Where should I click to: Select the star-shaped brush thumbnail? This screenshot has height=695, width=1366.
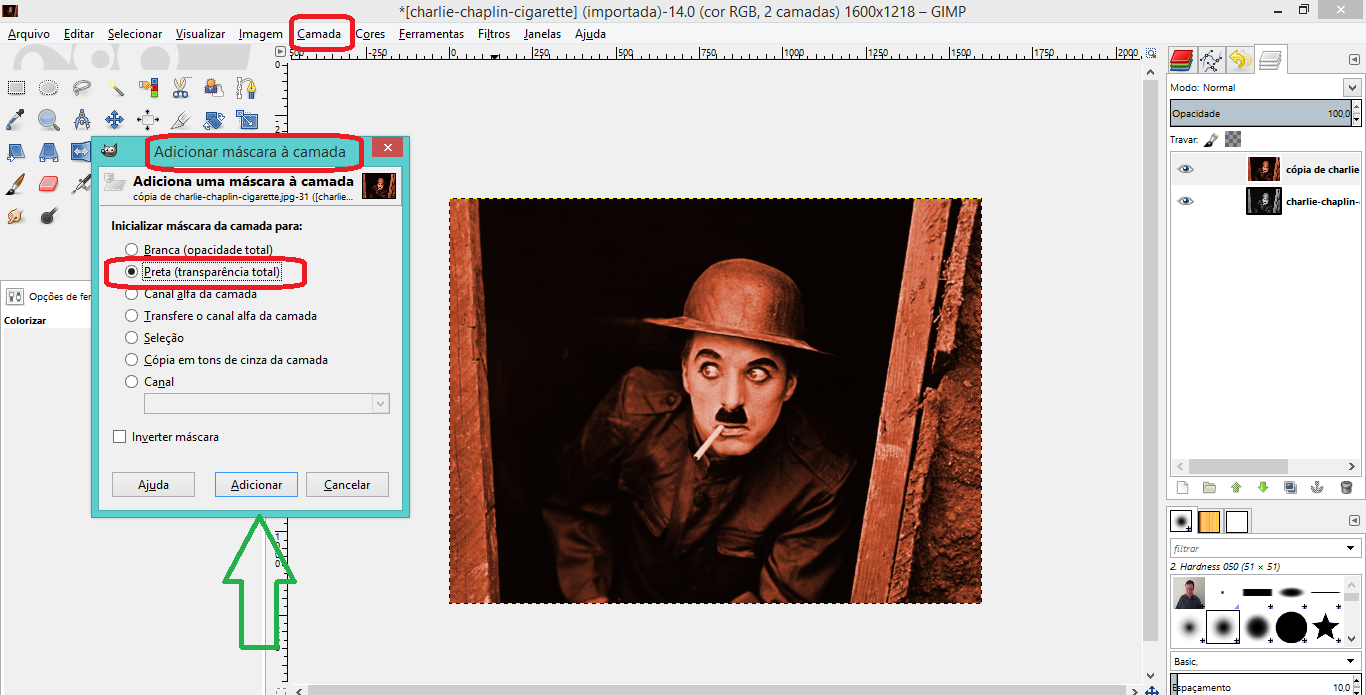click(1325, 627)
